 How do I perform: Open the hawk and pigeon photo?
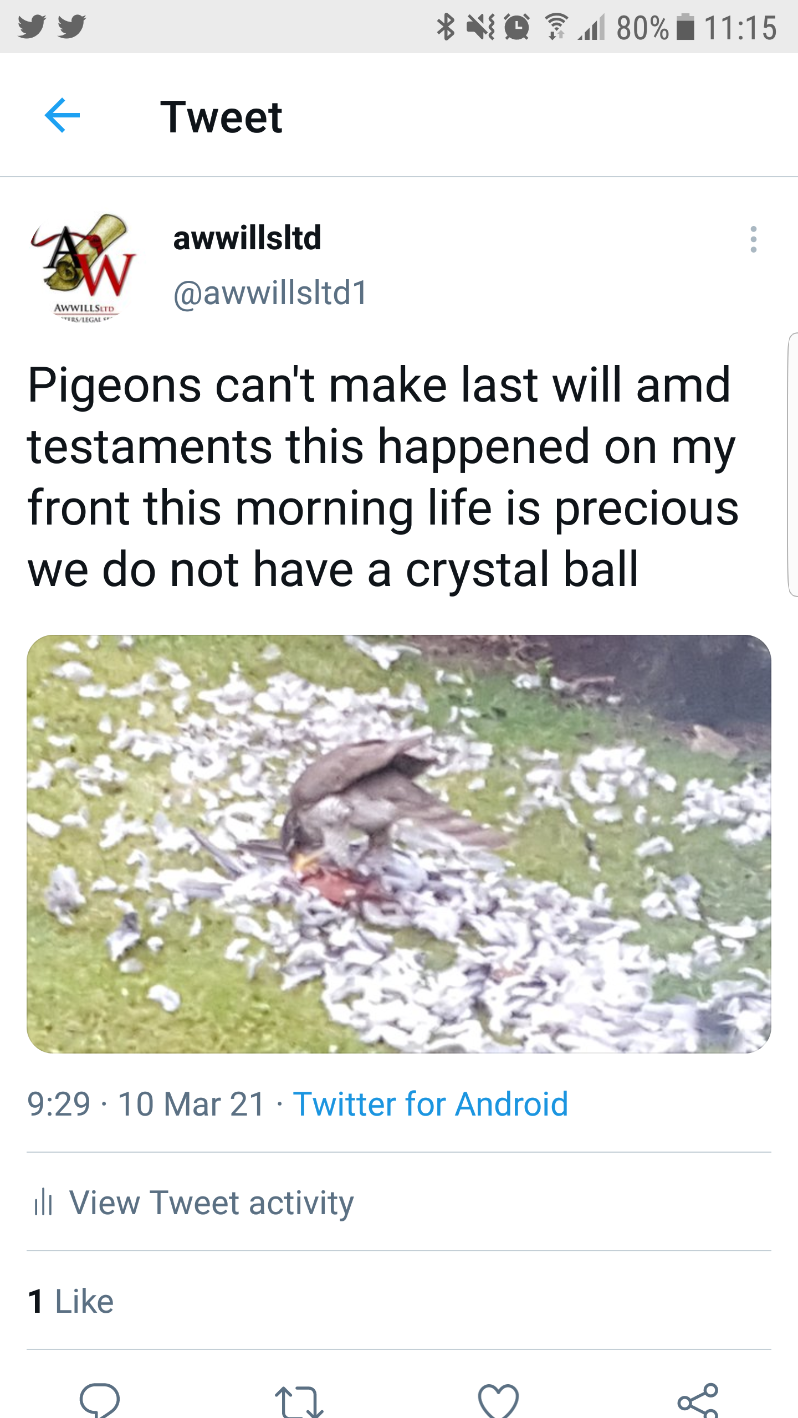(x=399, y=844)
